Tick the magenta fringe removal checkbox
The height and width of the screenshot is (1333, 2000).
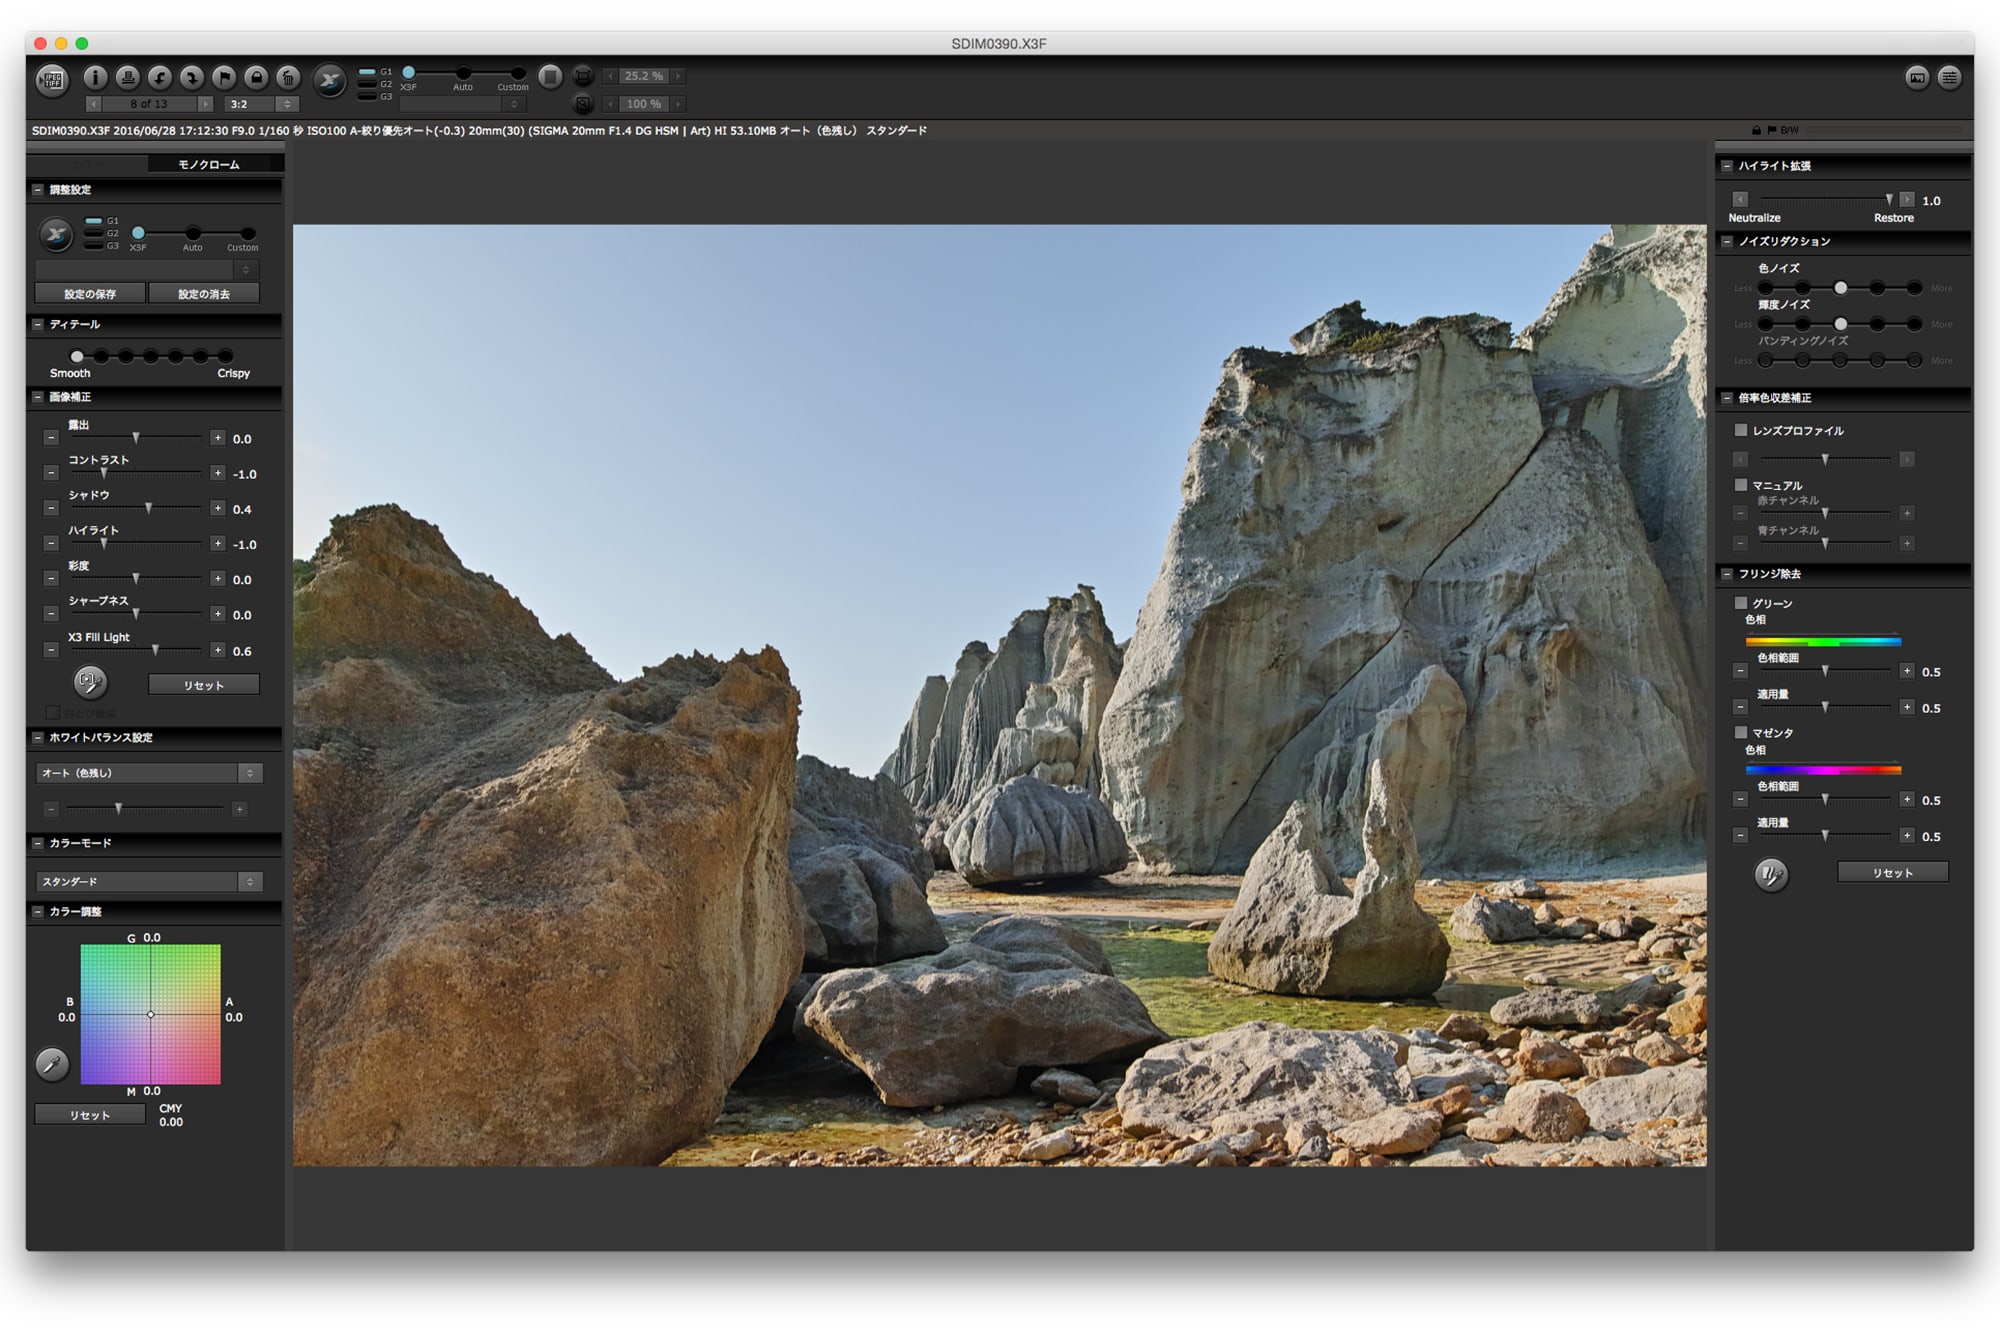tap(1741, 732)
